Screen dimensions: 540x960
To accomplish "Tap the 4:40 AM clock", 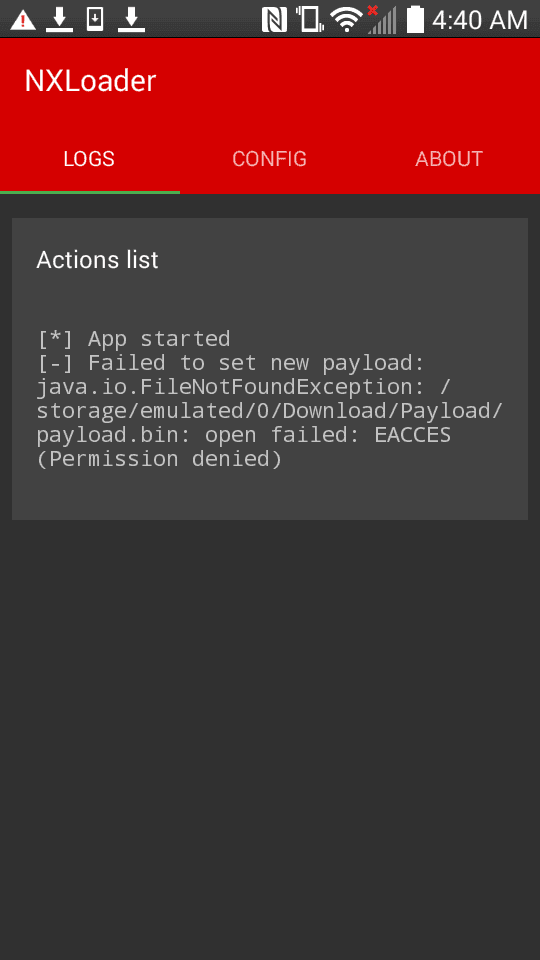I will pos(480,20).
